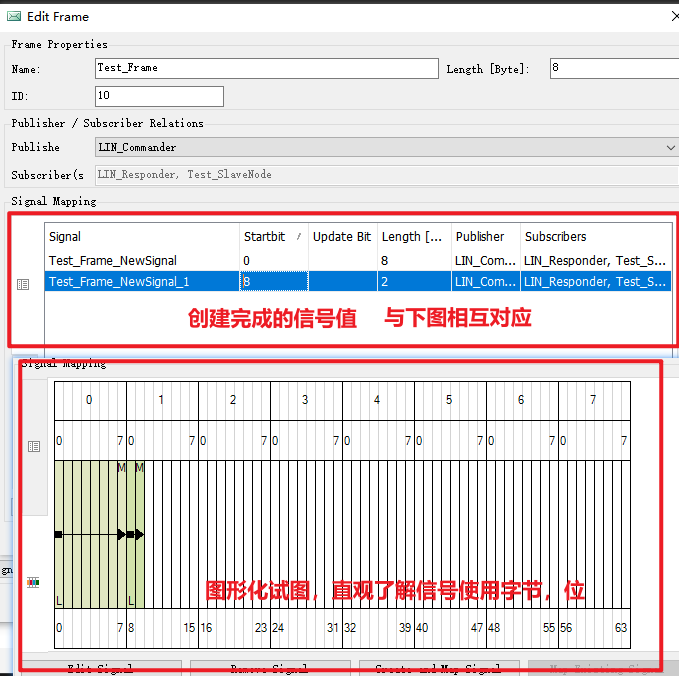
Task: Sort by the Startbit column header
Action: tap(274, 236)
